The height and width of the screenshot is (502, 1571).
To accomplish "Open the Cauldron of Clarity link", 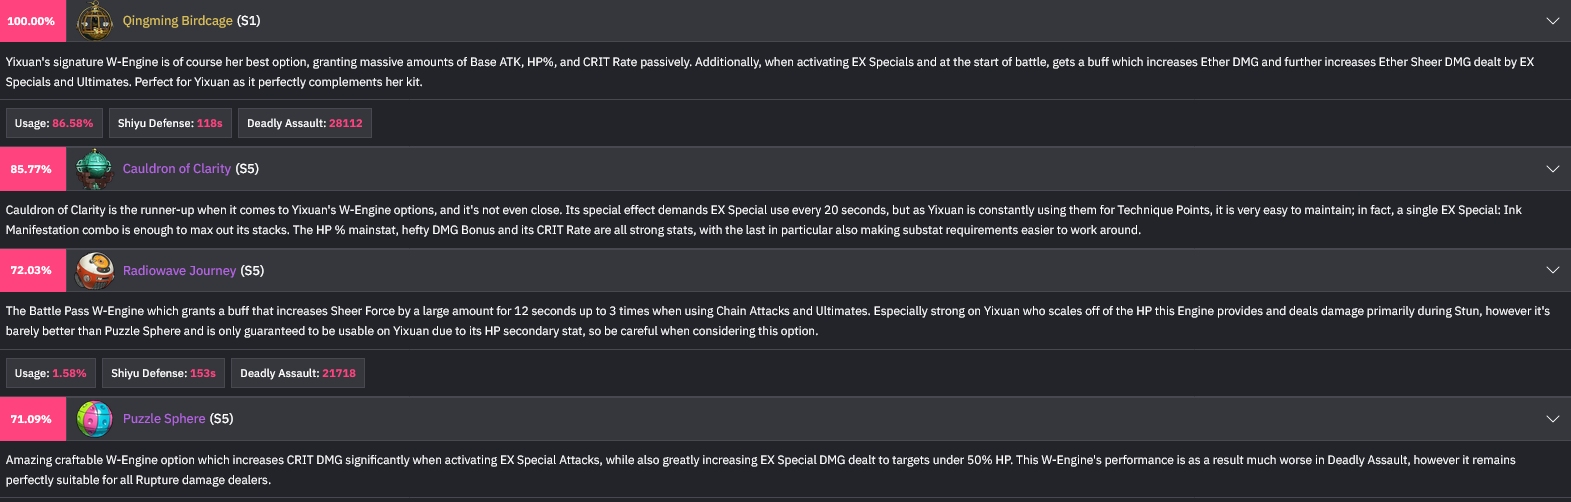I will pos(176,169).
